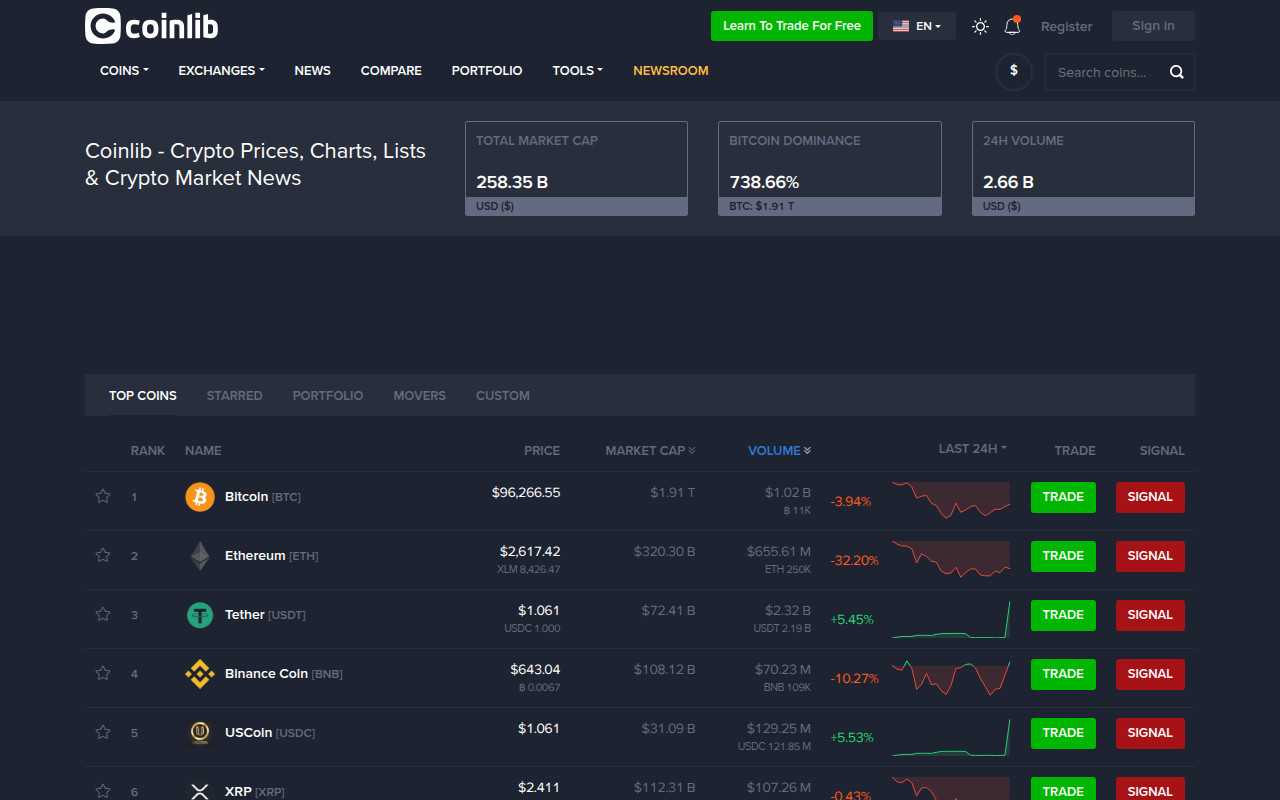Screen dimensions: 1280x800
Task: Star the XRP row
Action: pyautogui.click(x=103, y=791)
